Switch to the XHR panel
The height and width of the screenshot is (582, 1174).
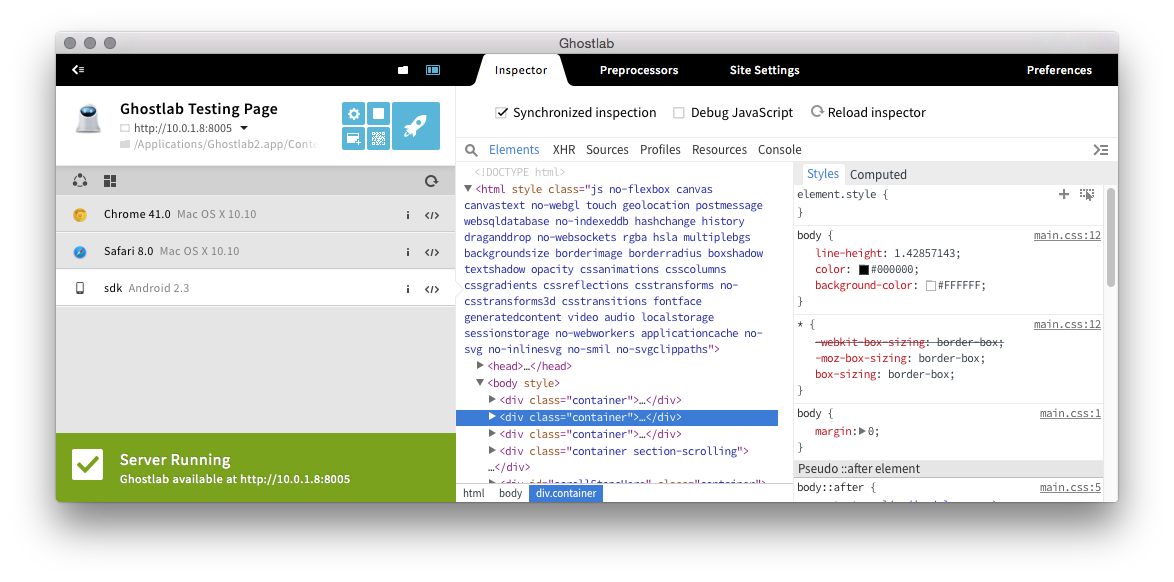point(564,150)
